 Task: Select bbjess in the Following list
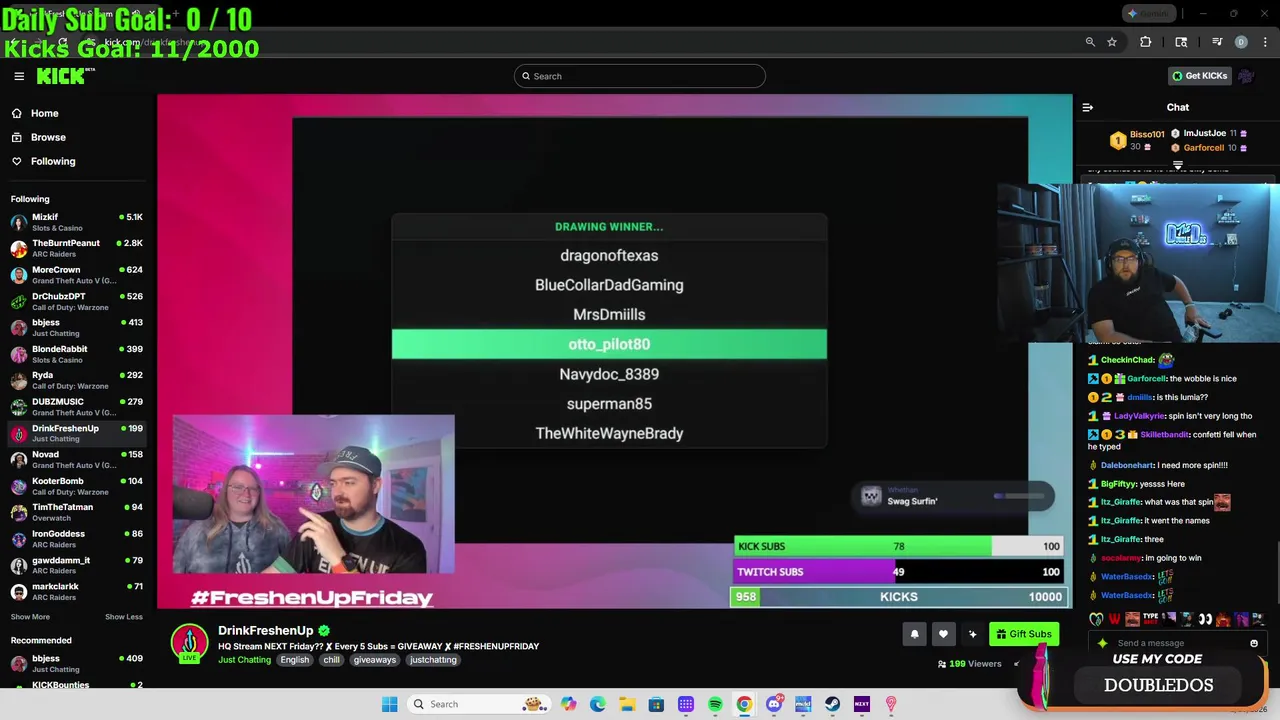pyautogui.click(x=77, y=328)
